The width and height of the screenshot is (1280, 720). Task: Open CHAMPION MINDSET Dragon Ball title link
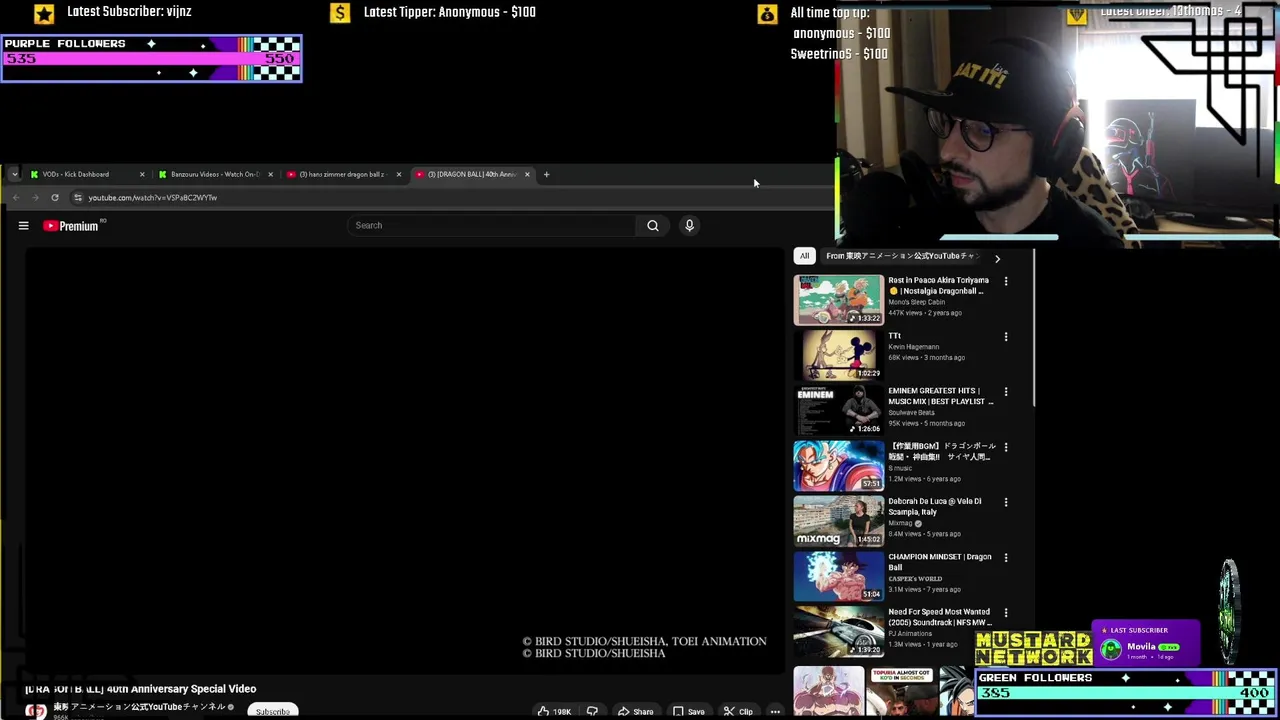(x=939, y=562)
